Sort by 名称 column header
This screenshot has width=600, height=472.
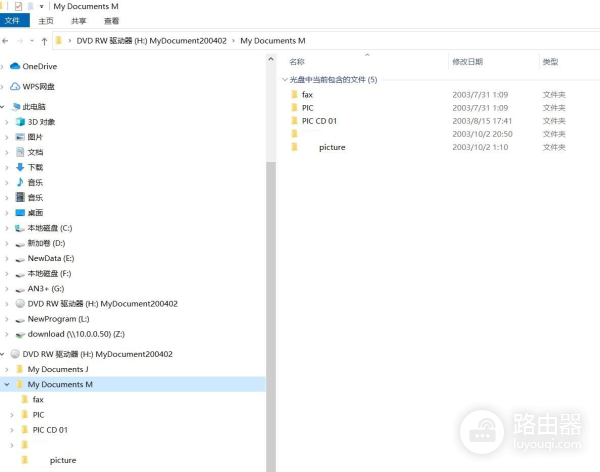click(297, 62)
